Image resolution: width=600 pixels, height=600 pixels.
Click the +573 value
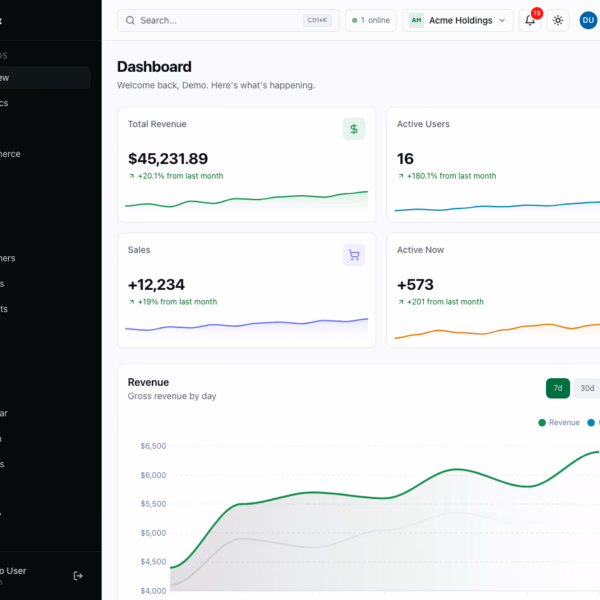point(415,284)
